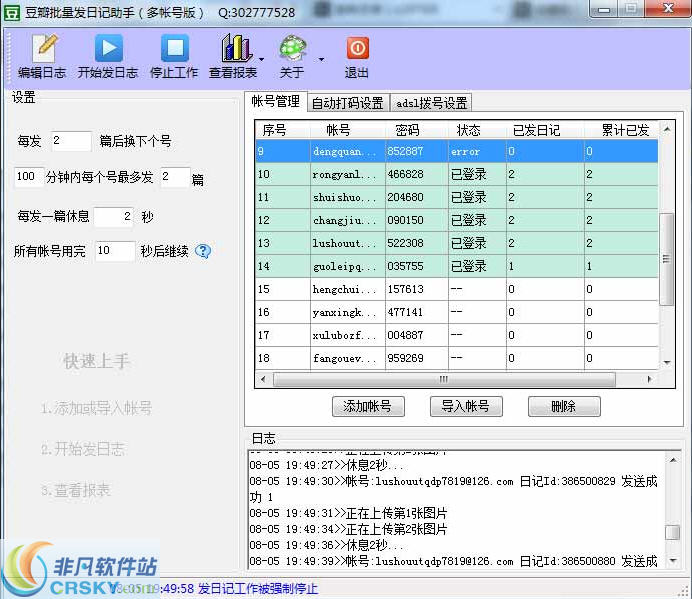Open the adsl拨号设置 tab
This screenshot has width=692, height=599.
tap(431, 103)
